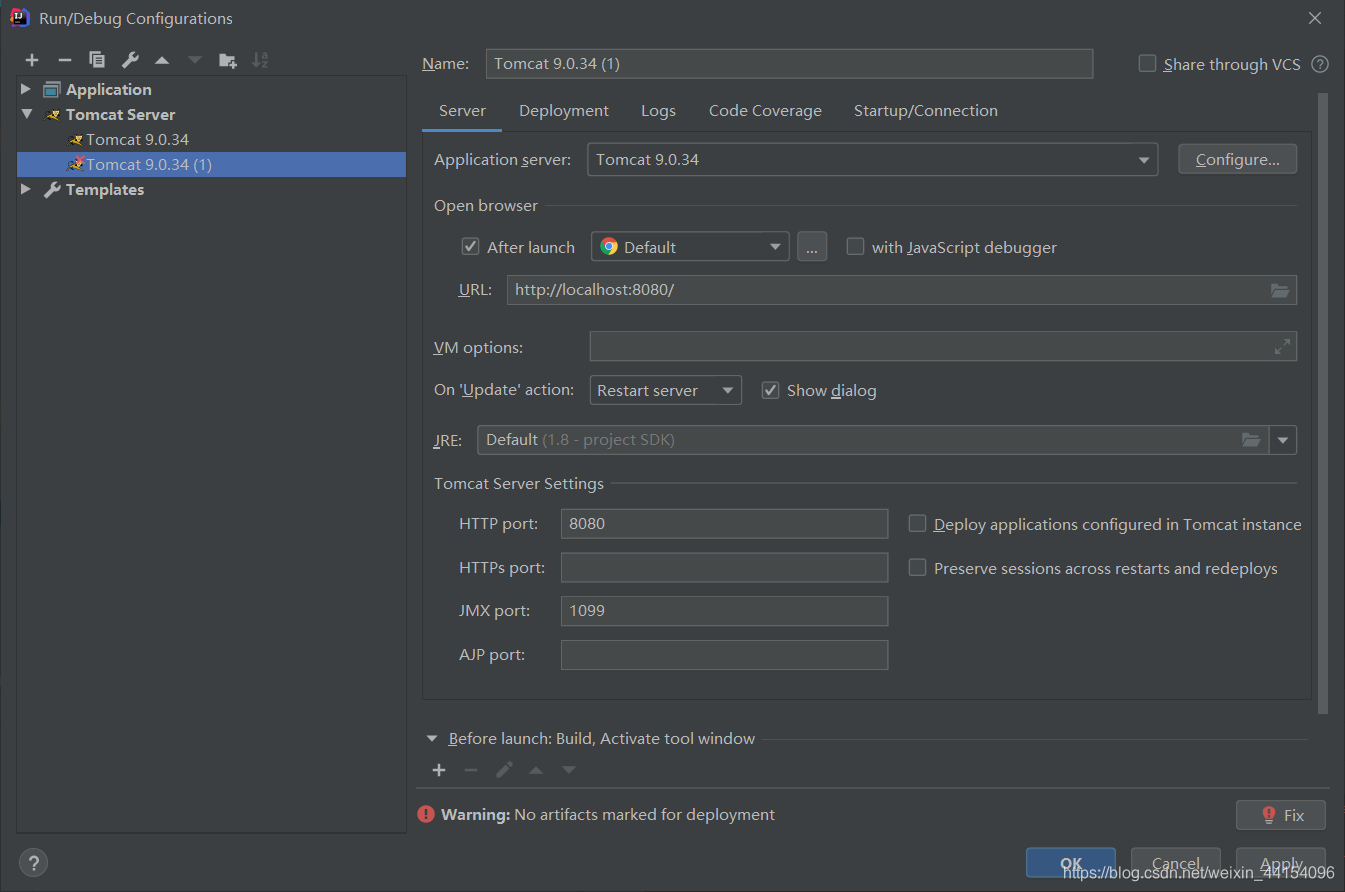Click the IntelliJ logo in title bar
The height and width of the screenshot is (892, 1345).
(19, 17)
